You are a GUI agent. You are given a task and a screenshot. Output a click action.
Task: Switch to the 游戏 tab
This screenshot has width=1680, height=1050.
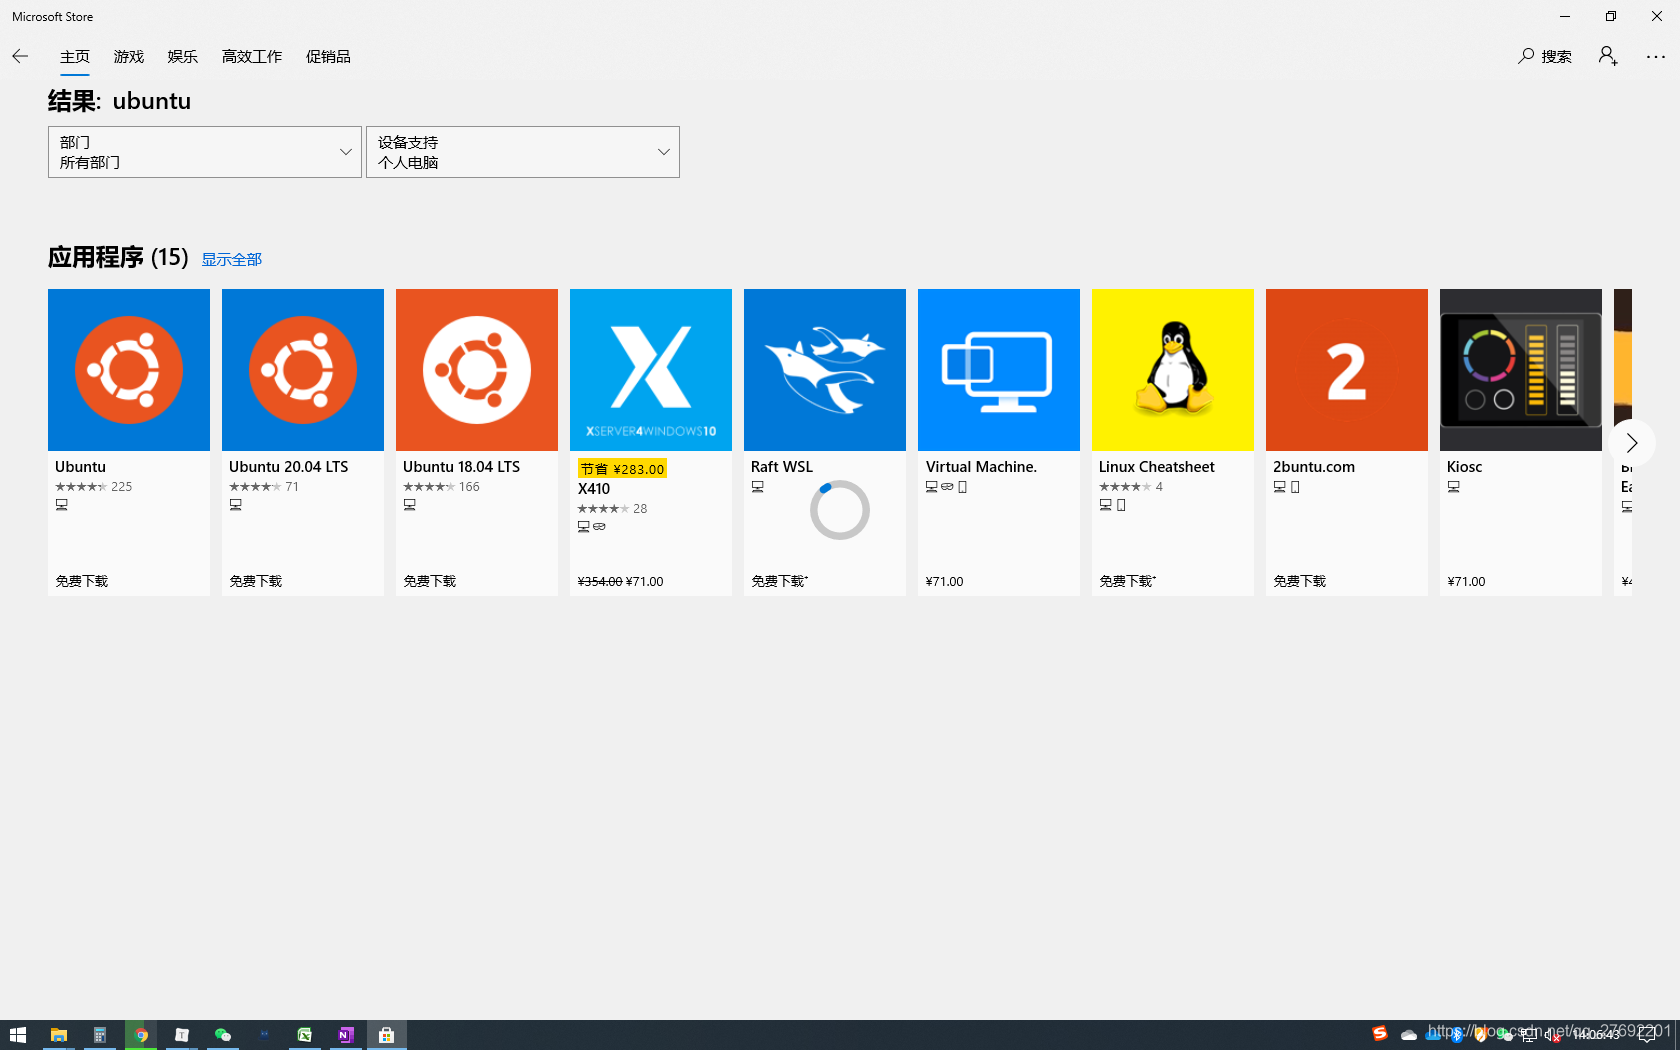[129, 56]
